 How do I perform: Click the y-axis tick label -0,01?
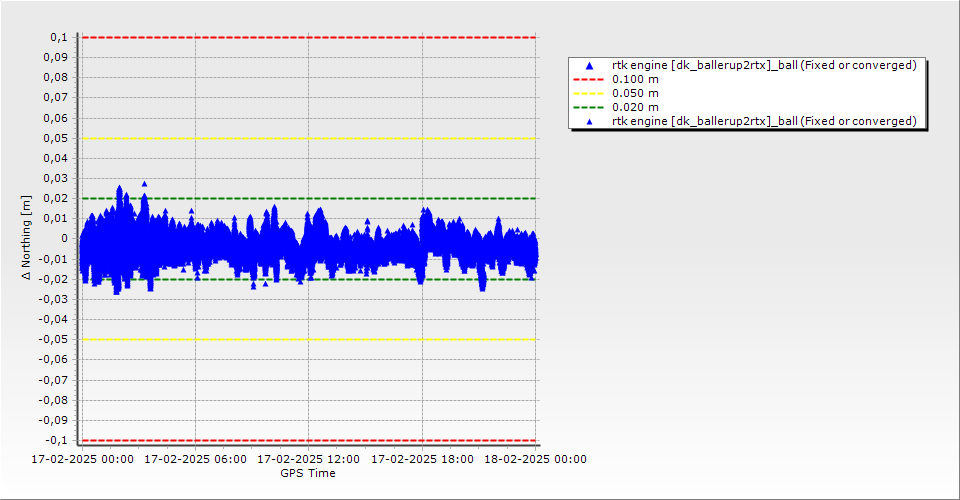(54, 259)
